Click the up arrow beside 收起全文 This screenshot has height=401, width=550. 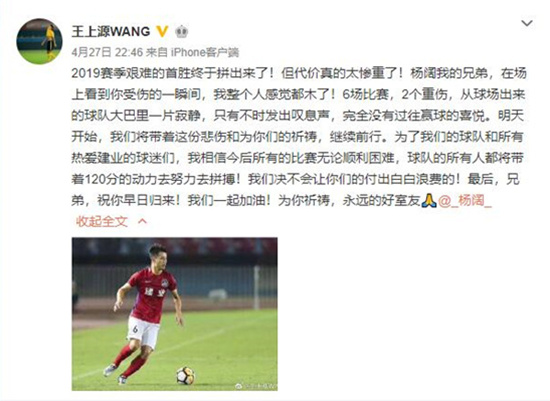pos(142,221)
